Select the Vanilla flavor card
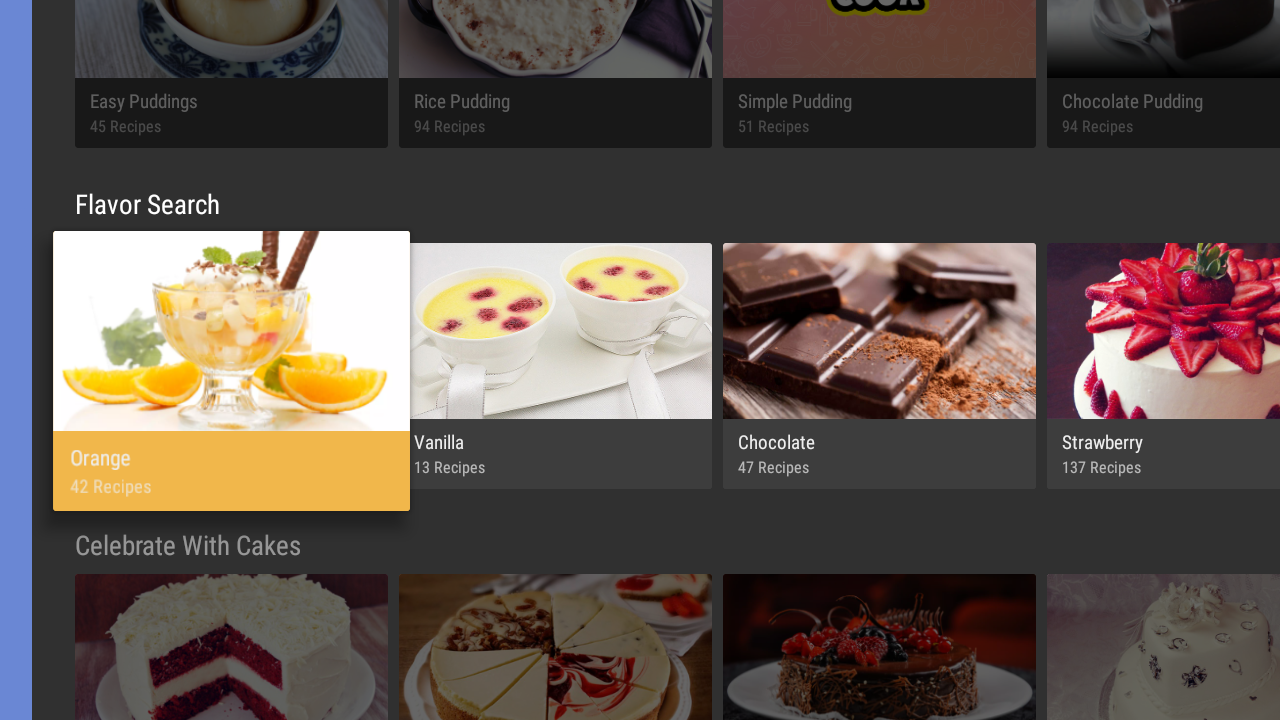The height and width of the screenshot is (720, 1280). (561, 366)
